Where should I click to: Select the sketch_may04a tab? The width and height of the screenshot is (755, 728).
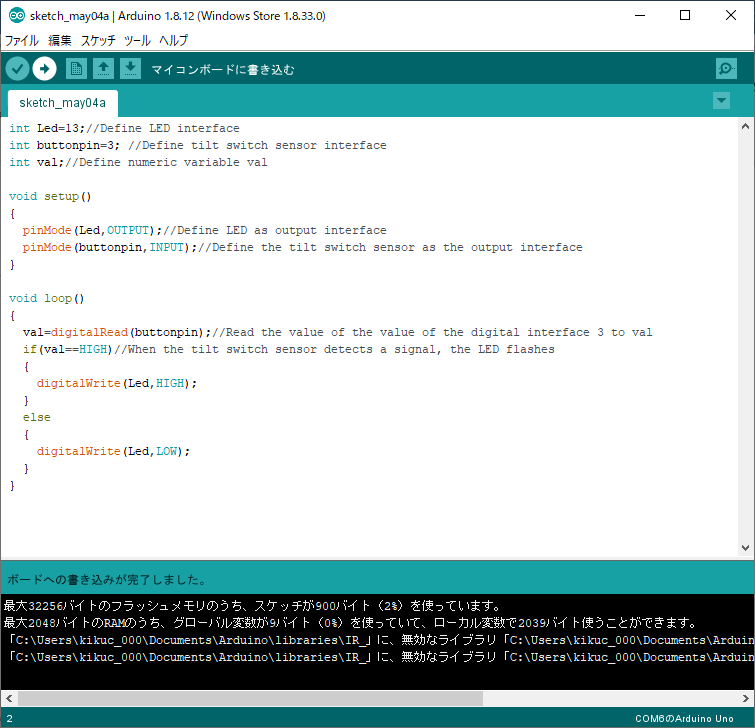62,103
